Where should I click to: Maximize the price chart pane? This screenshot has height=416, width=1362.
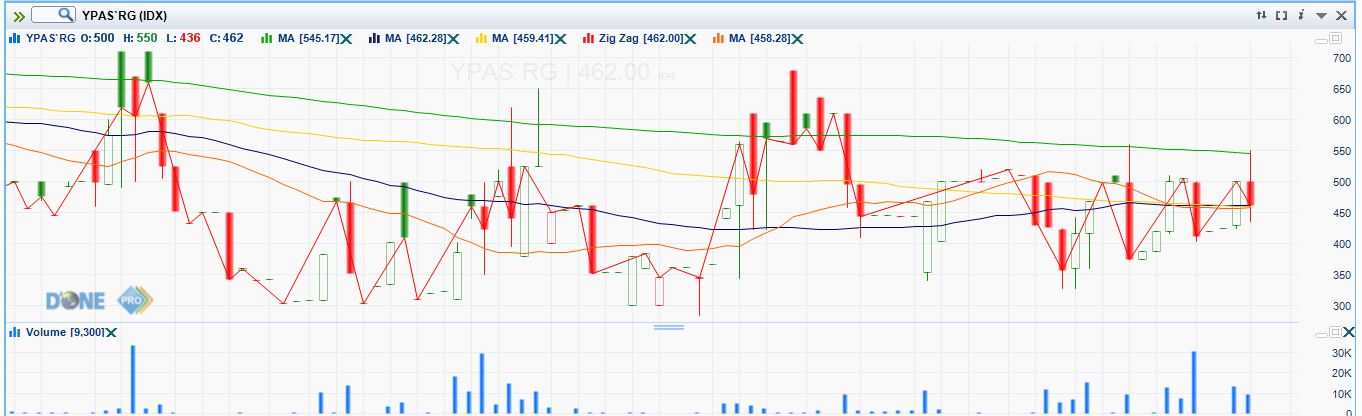click(x=1335, y=38)
